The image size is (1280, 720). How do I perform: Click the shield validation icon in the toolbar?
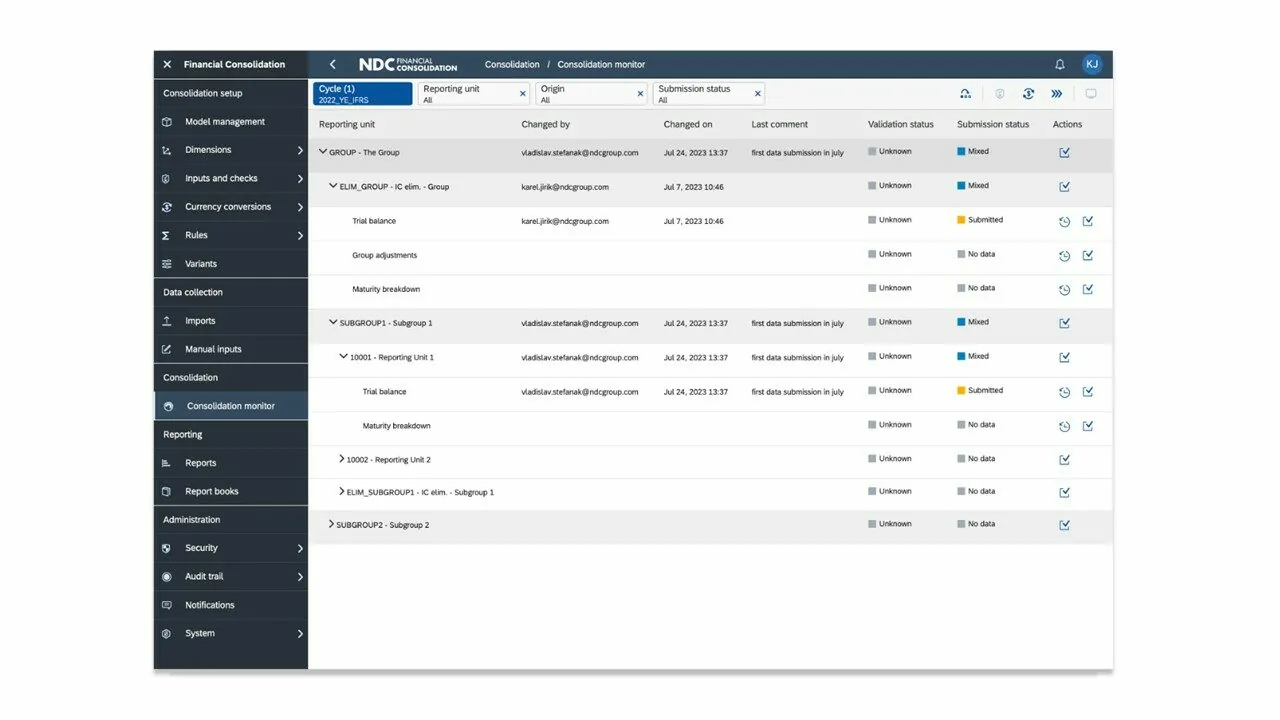point(999,93)
